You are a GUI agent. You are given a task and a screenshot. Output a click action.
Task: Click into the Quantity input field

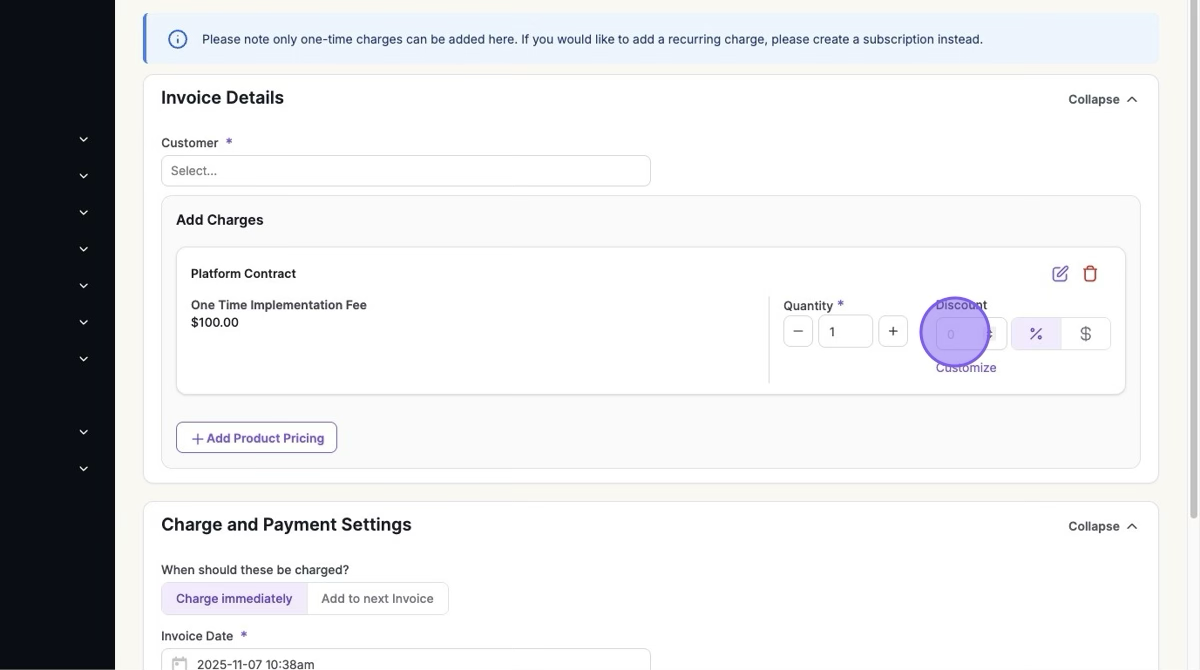pyautogui.click(x=844, y=332)
